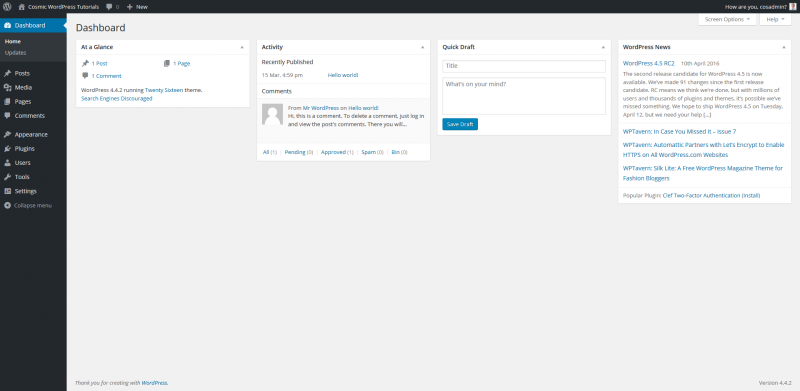Click the Tools wrench icon in sidebar
The height and width of the screenshot is (391, 800).
(x=8, y=177)
